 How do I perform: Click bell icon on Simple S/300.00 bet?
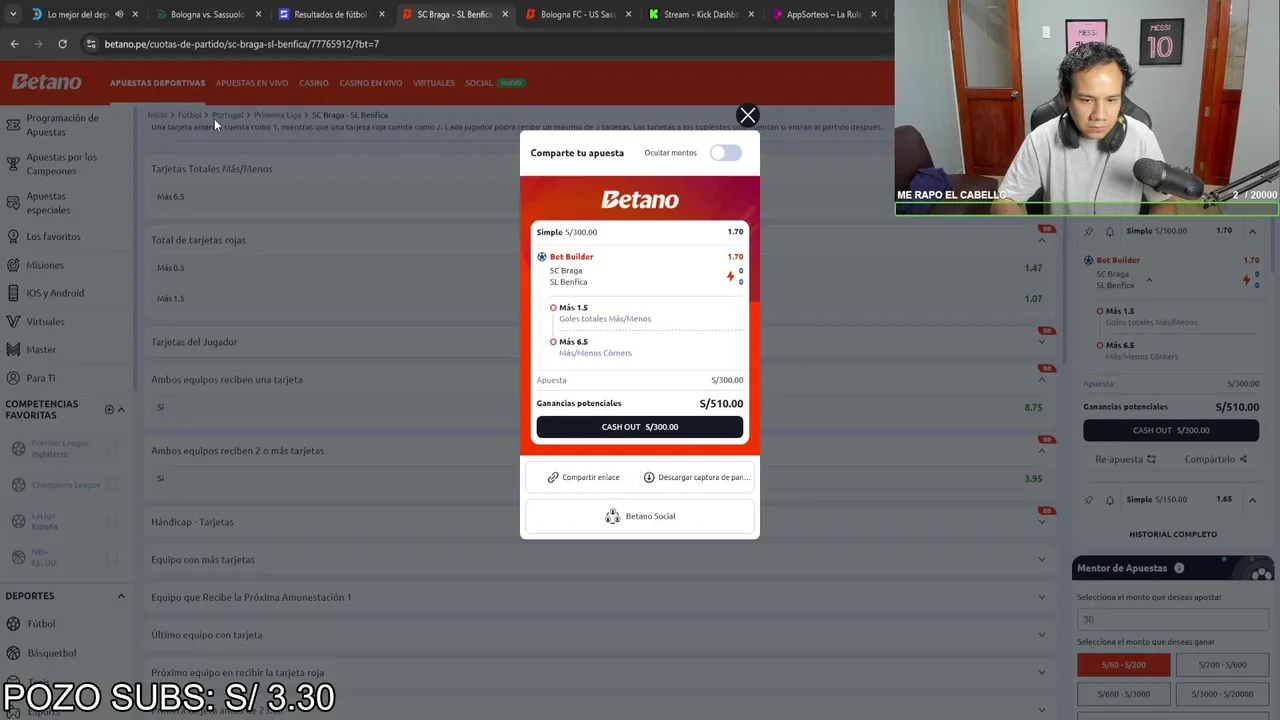[1109, 231]
